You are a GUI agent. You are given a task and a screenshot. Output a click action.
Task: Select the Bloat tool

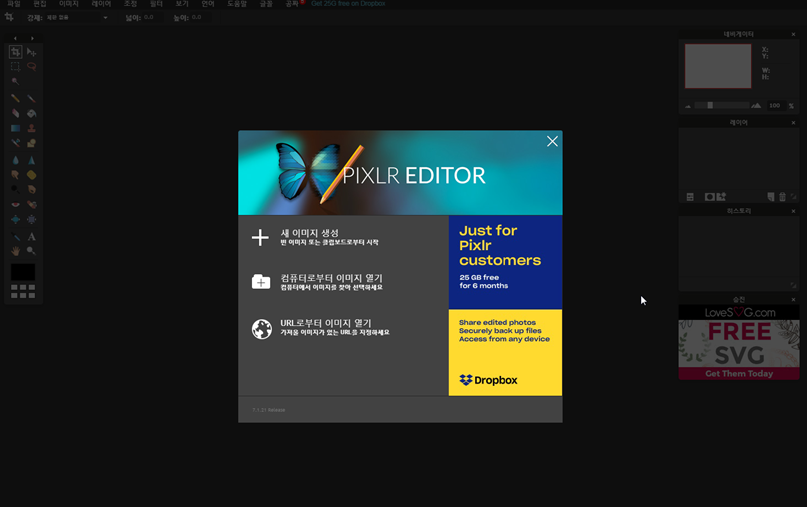coord(15,219)
